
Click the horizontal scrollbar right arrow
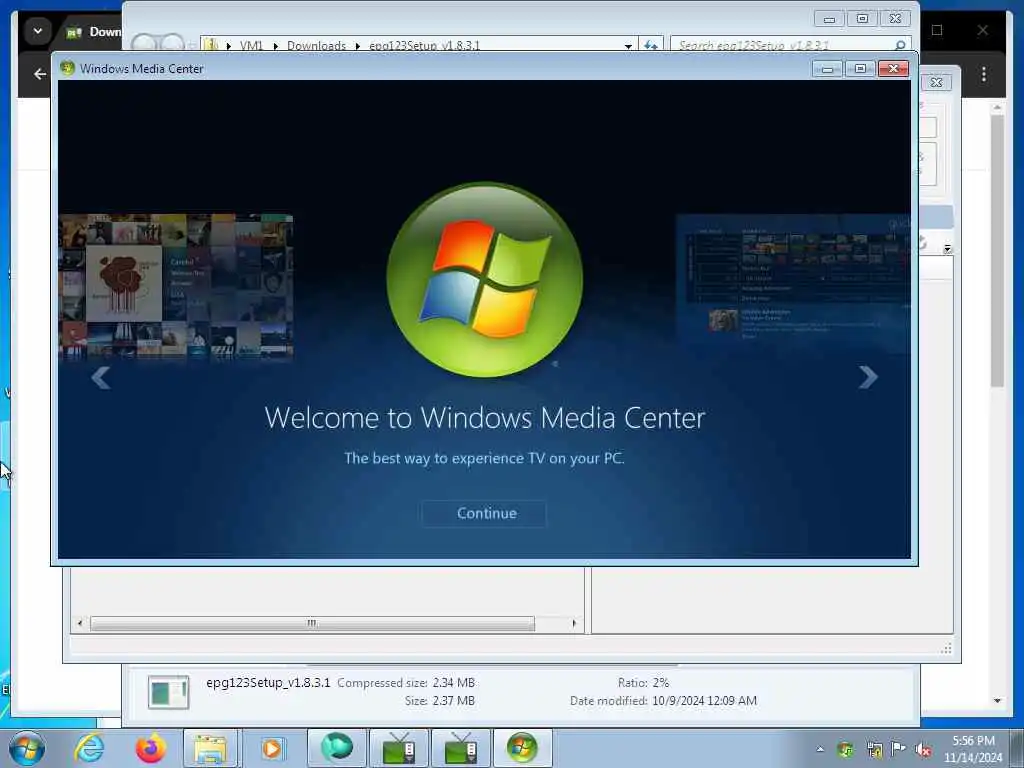coord(574,623)
